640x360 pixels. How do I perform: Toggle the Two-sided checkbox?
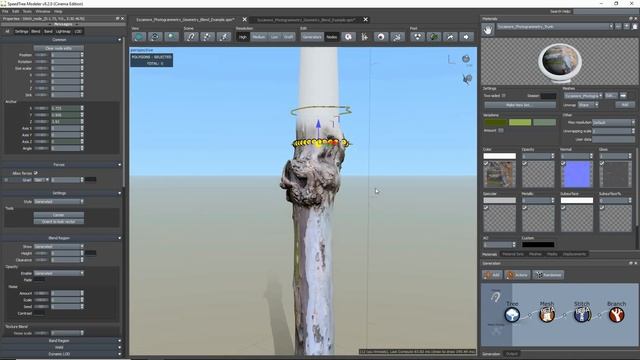point(504,96)
